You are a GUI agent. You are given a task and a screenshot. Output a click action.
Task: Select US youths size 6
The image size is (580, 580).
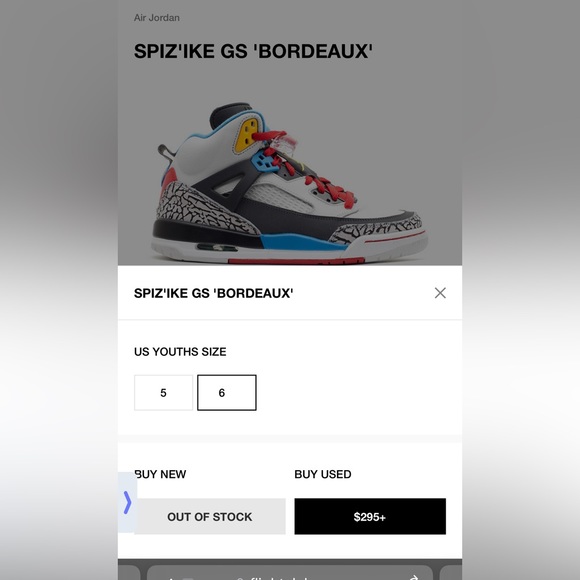pos(227,392)
